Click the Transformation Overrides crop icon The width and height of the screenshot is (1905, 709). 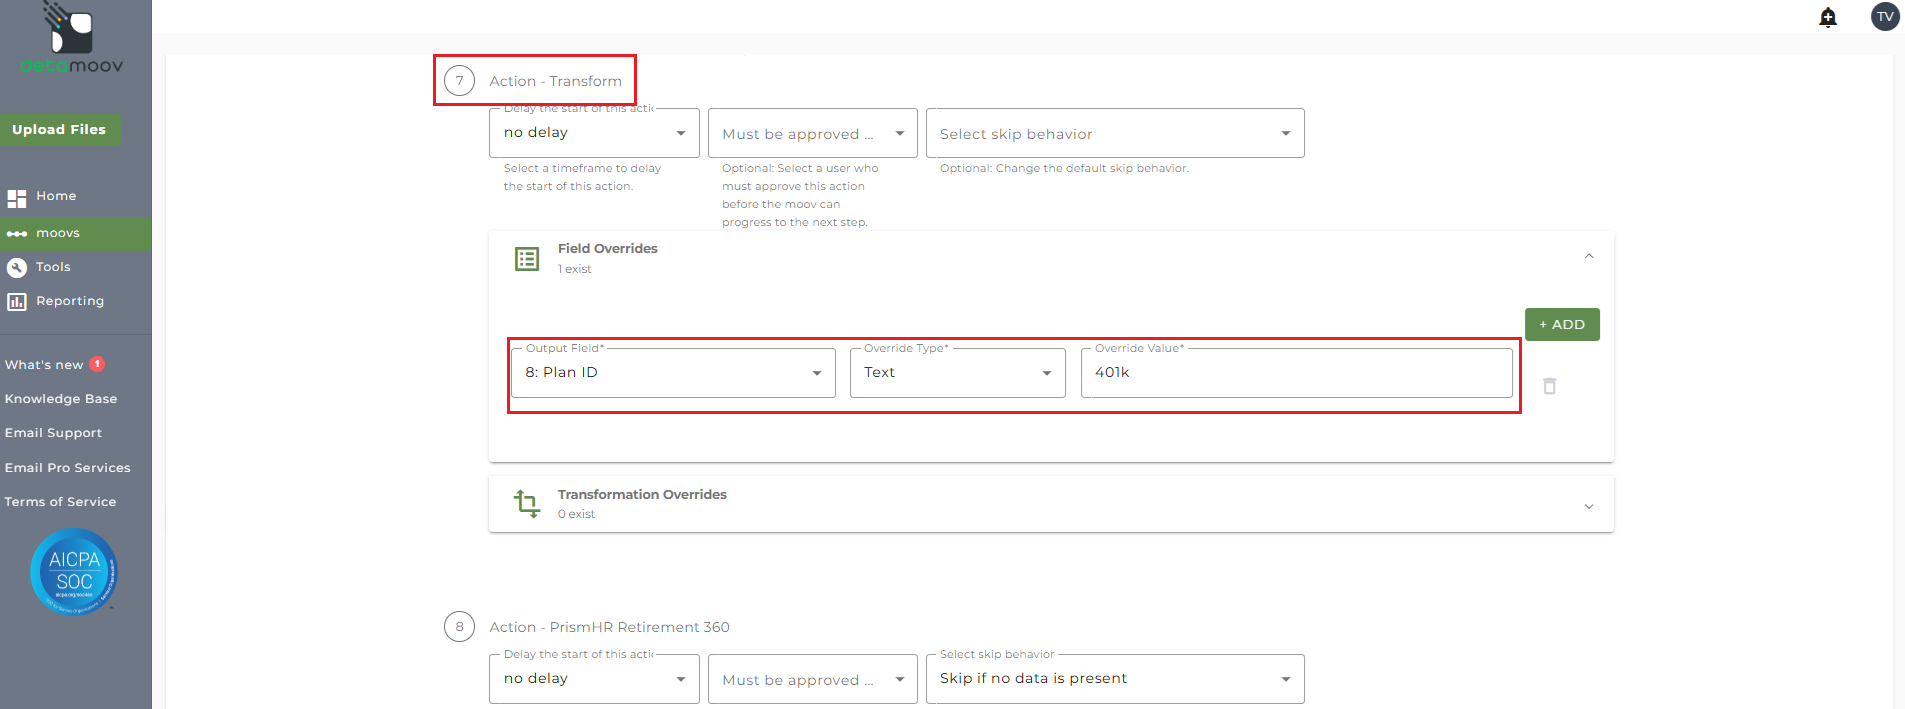(527, 503)
